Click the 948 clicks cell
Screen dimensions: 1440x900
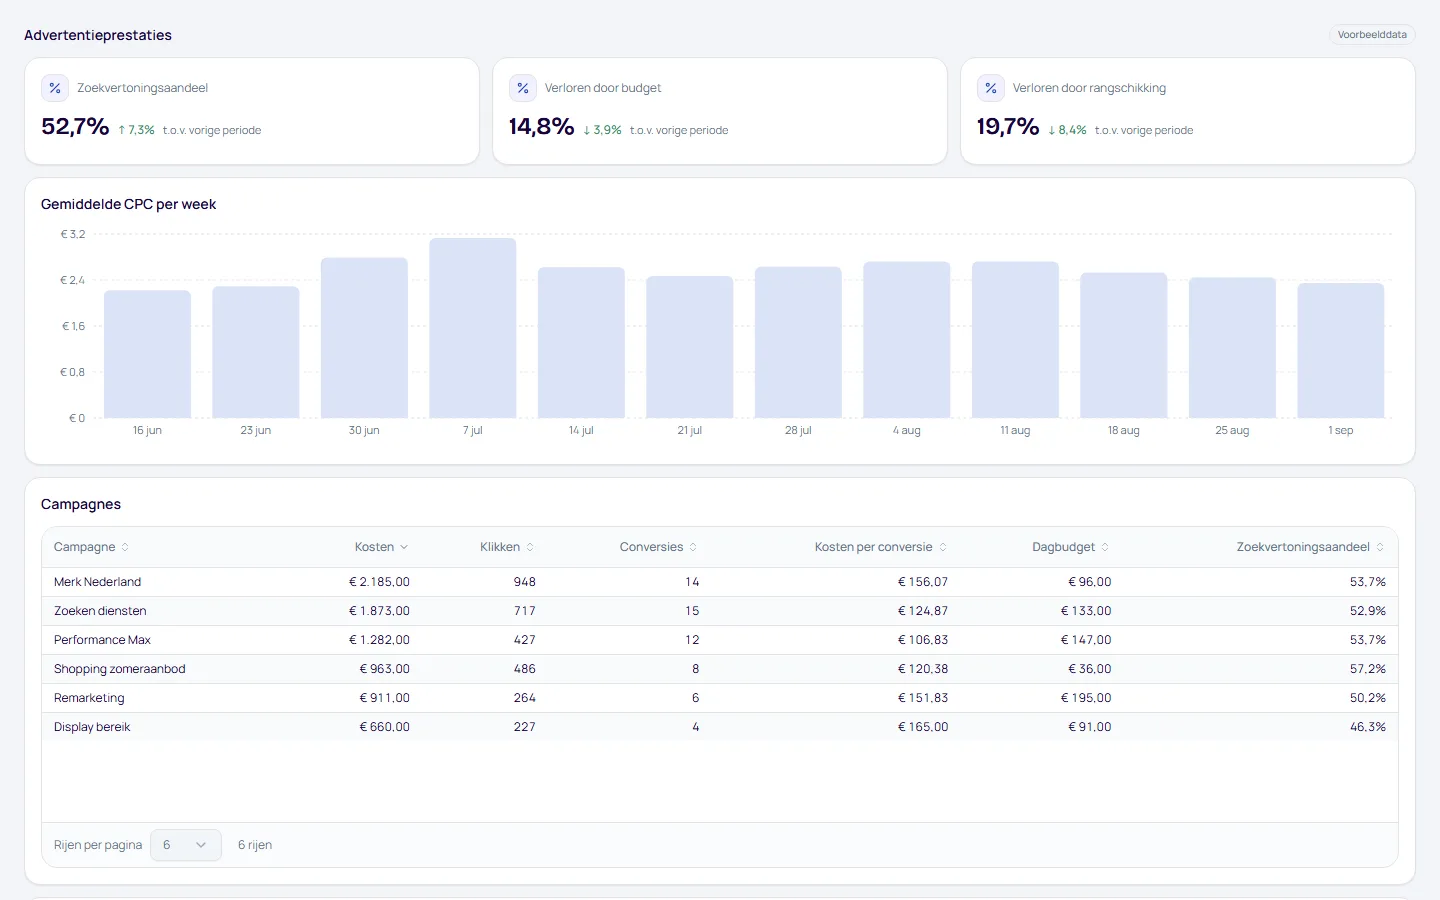point(525,582)
